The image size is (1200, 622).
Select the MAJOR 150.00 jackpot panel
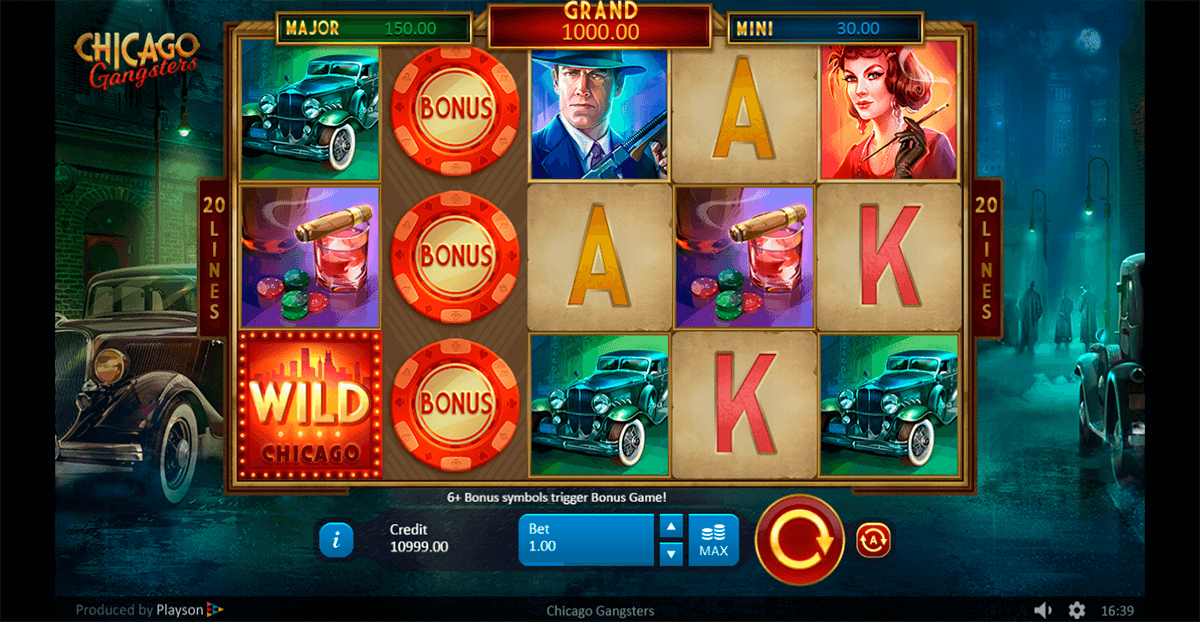pos(374,28)
